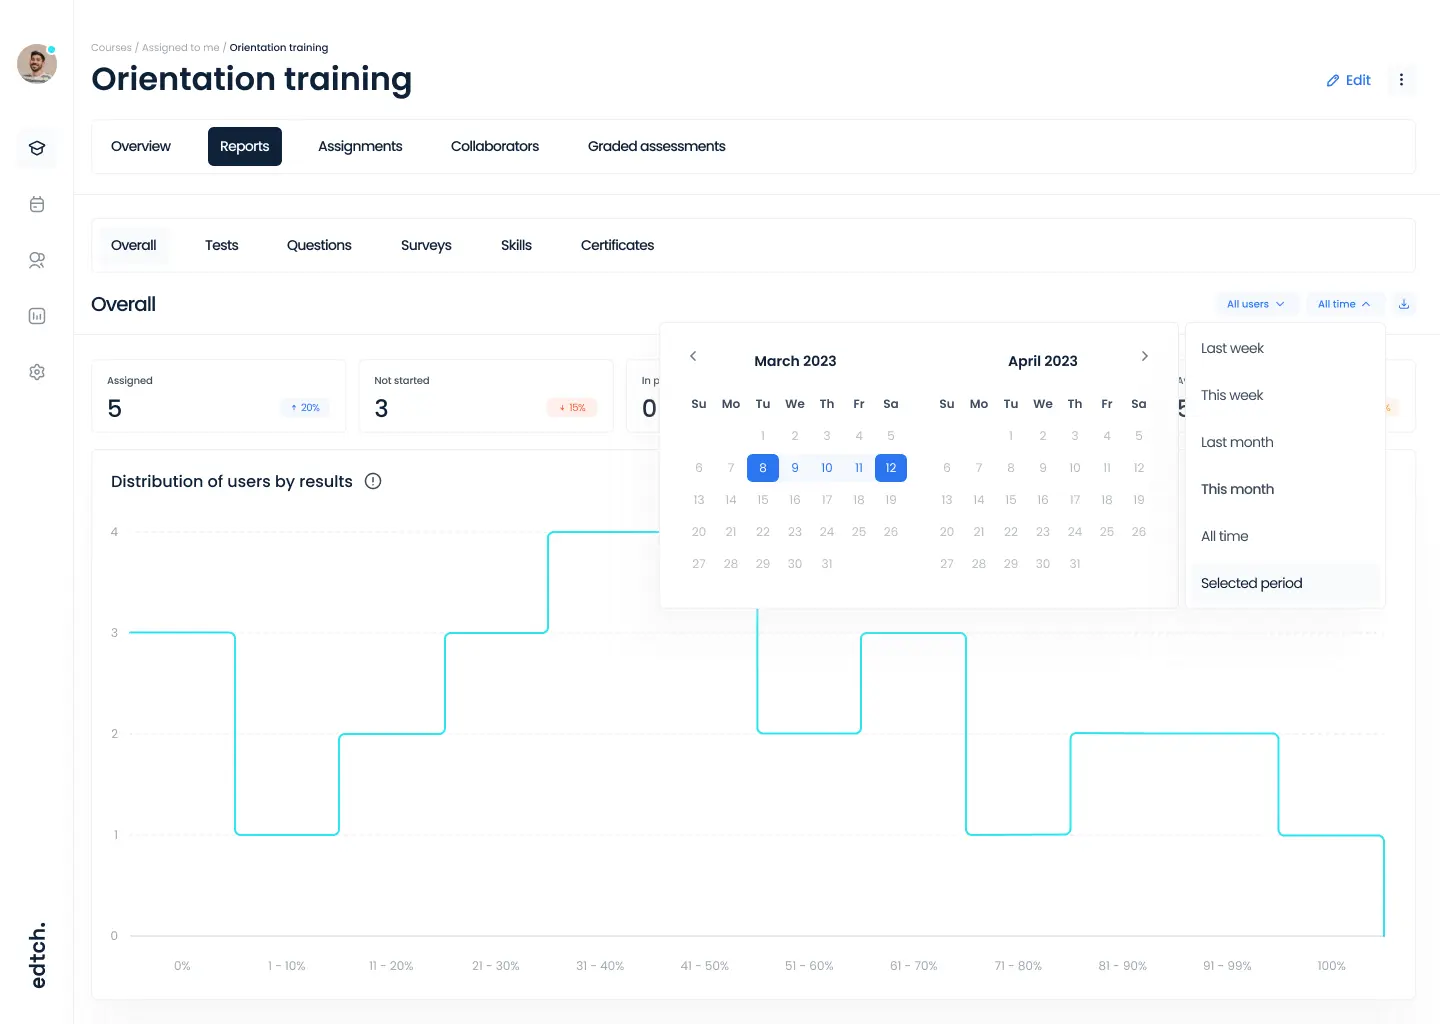Select March 9 in the calendar

tap(795, 468)
